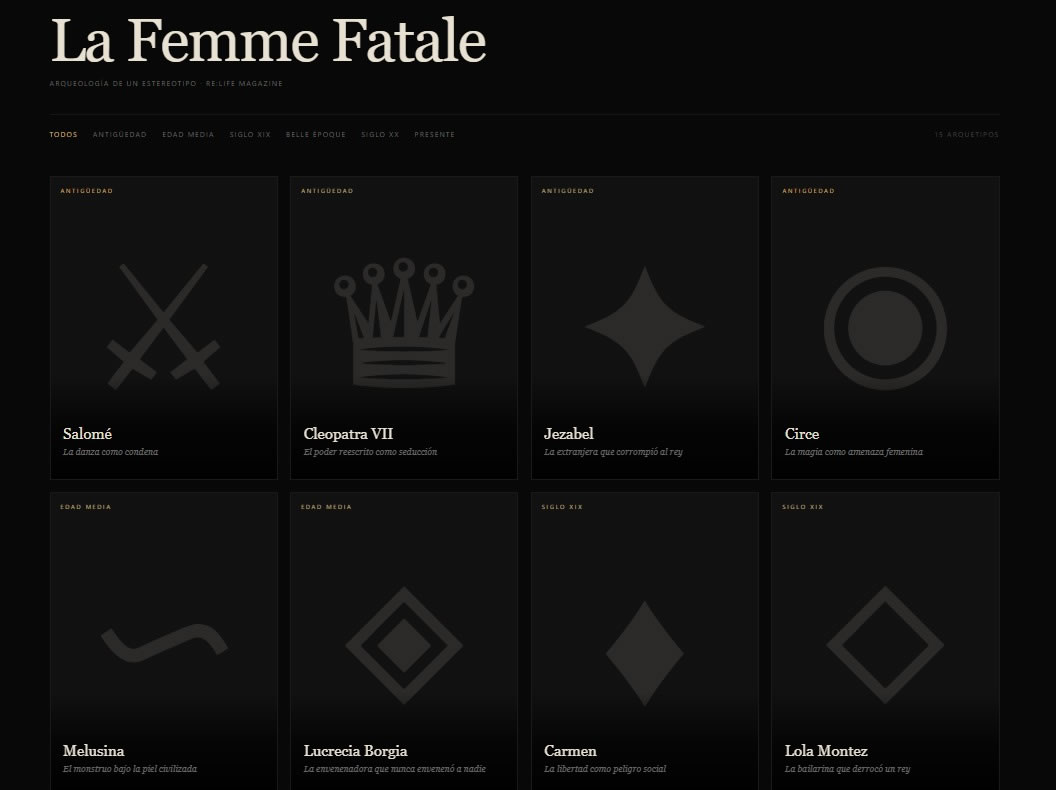
Task: Click 'La envenenadora que nunca envenenó a nadie'
Action: coord(395,768)
